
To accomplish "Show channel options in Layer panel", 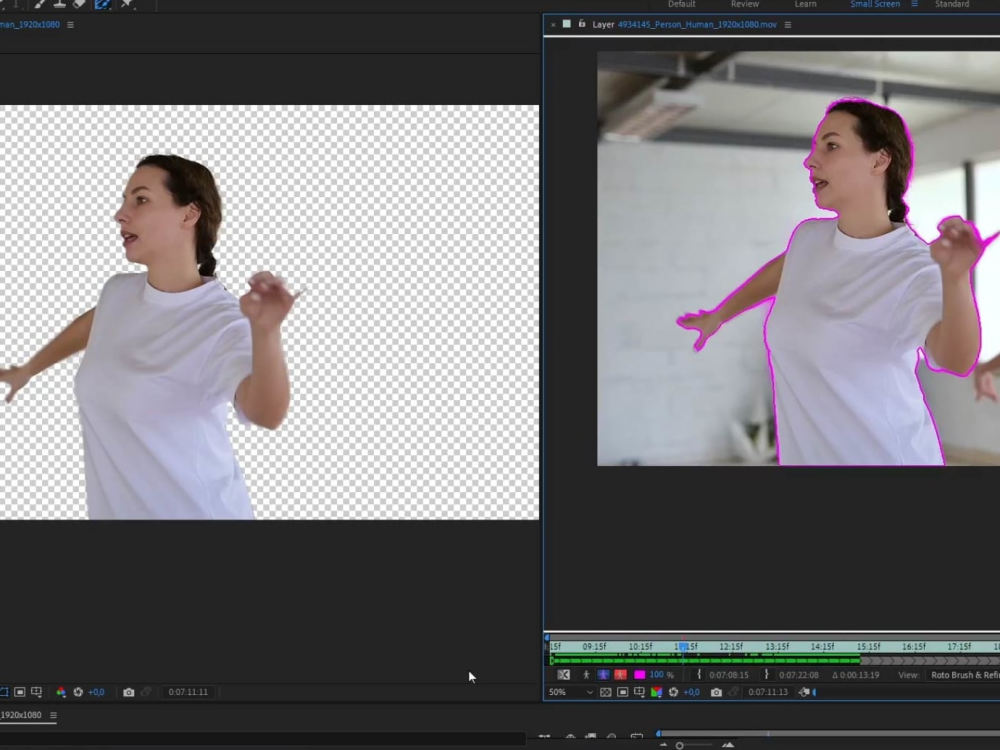I will coord(656,692).
